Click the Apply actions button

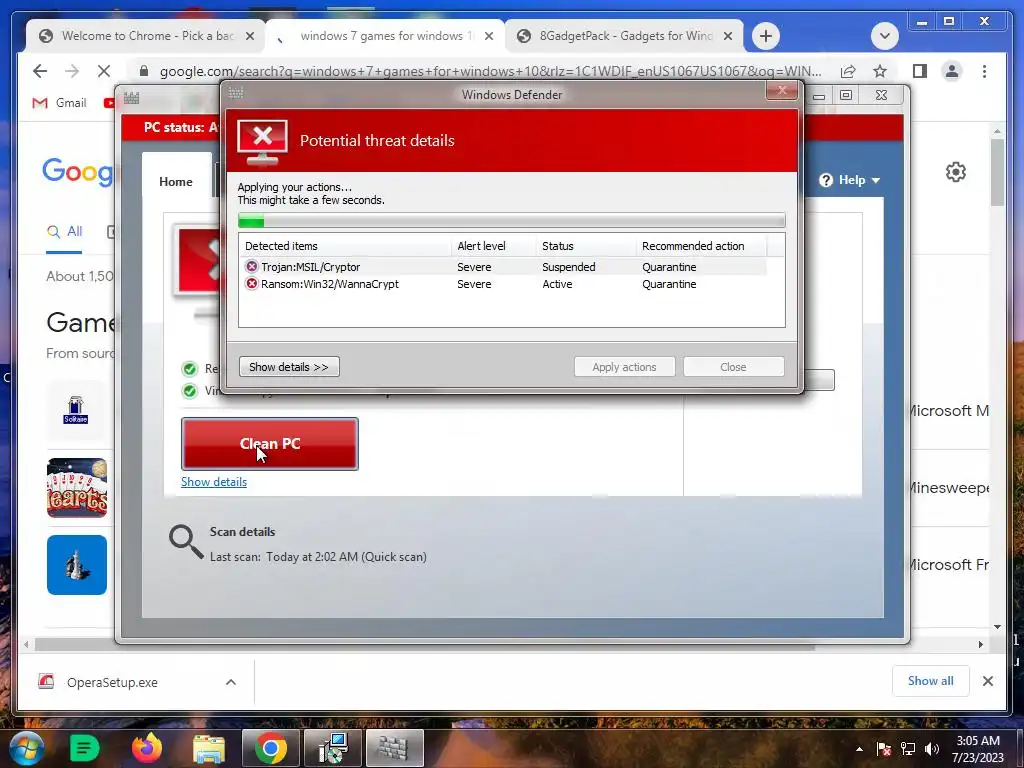624,367
